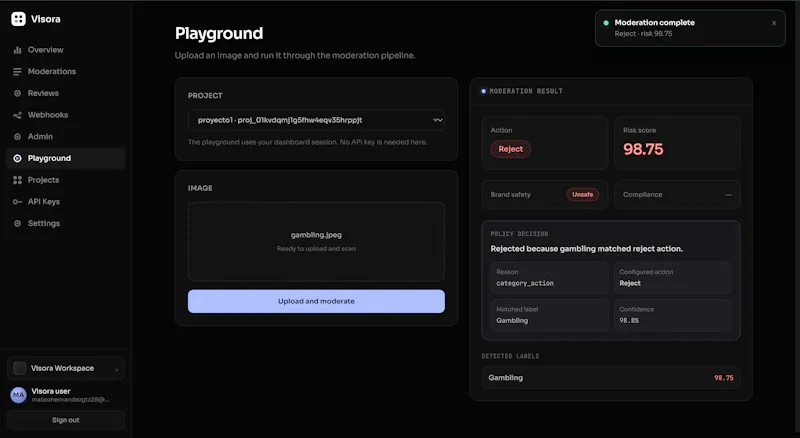Click the Projects grid icon

[17, 180]
